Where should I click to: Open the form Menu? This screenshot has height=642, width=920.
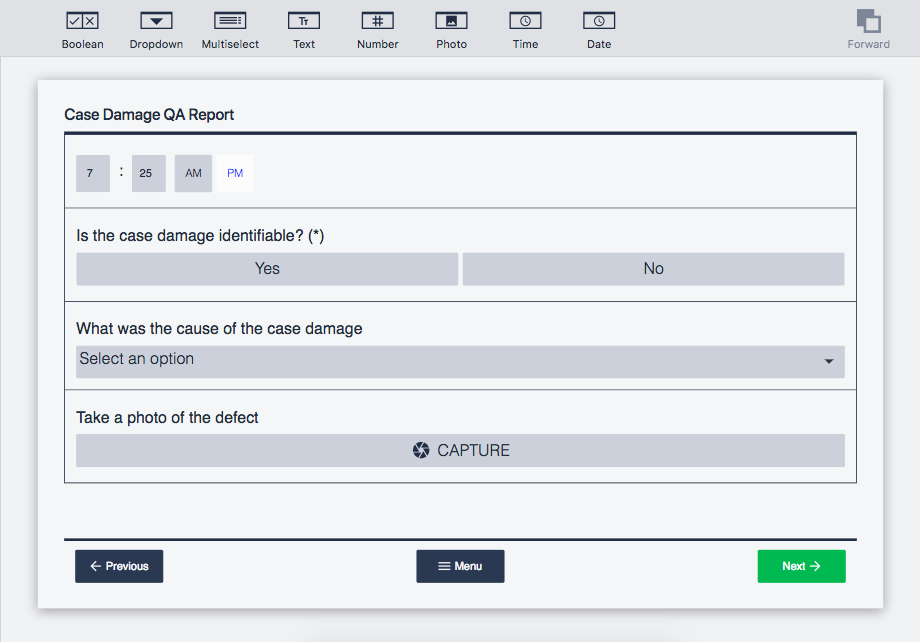click(460, 566)
